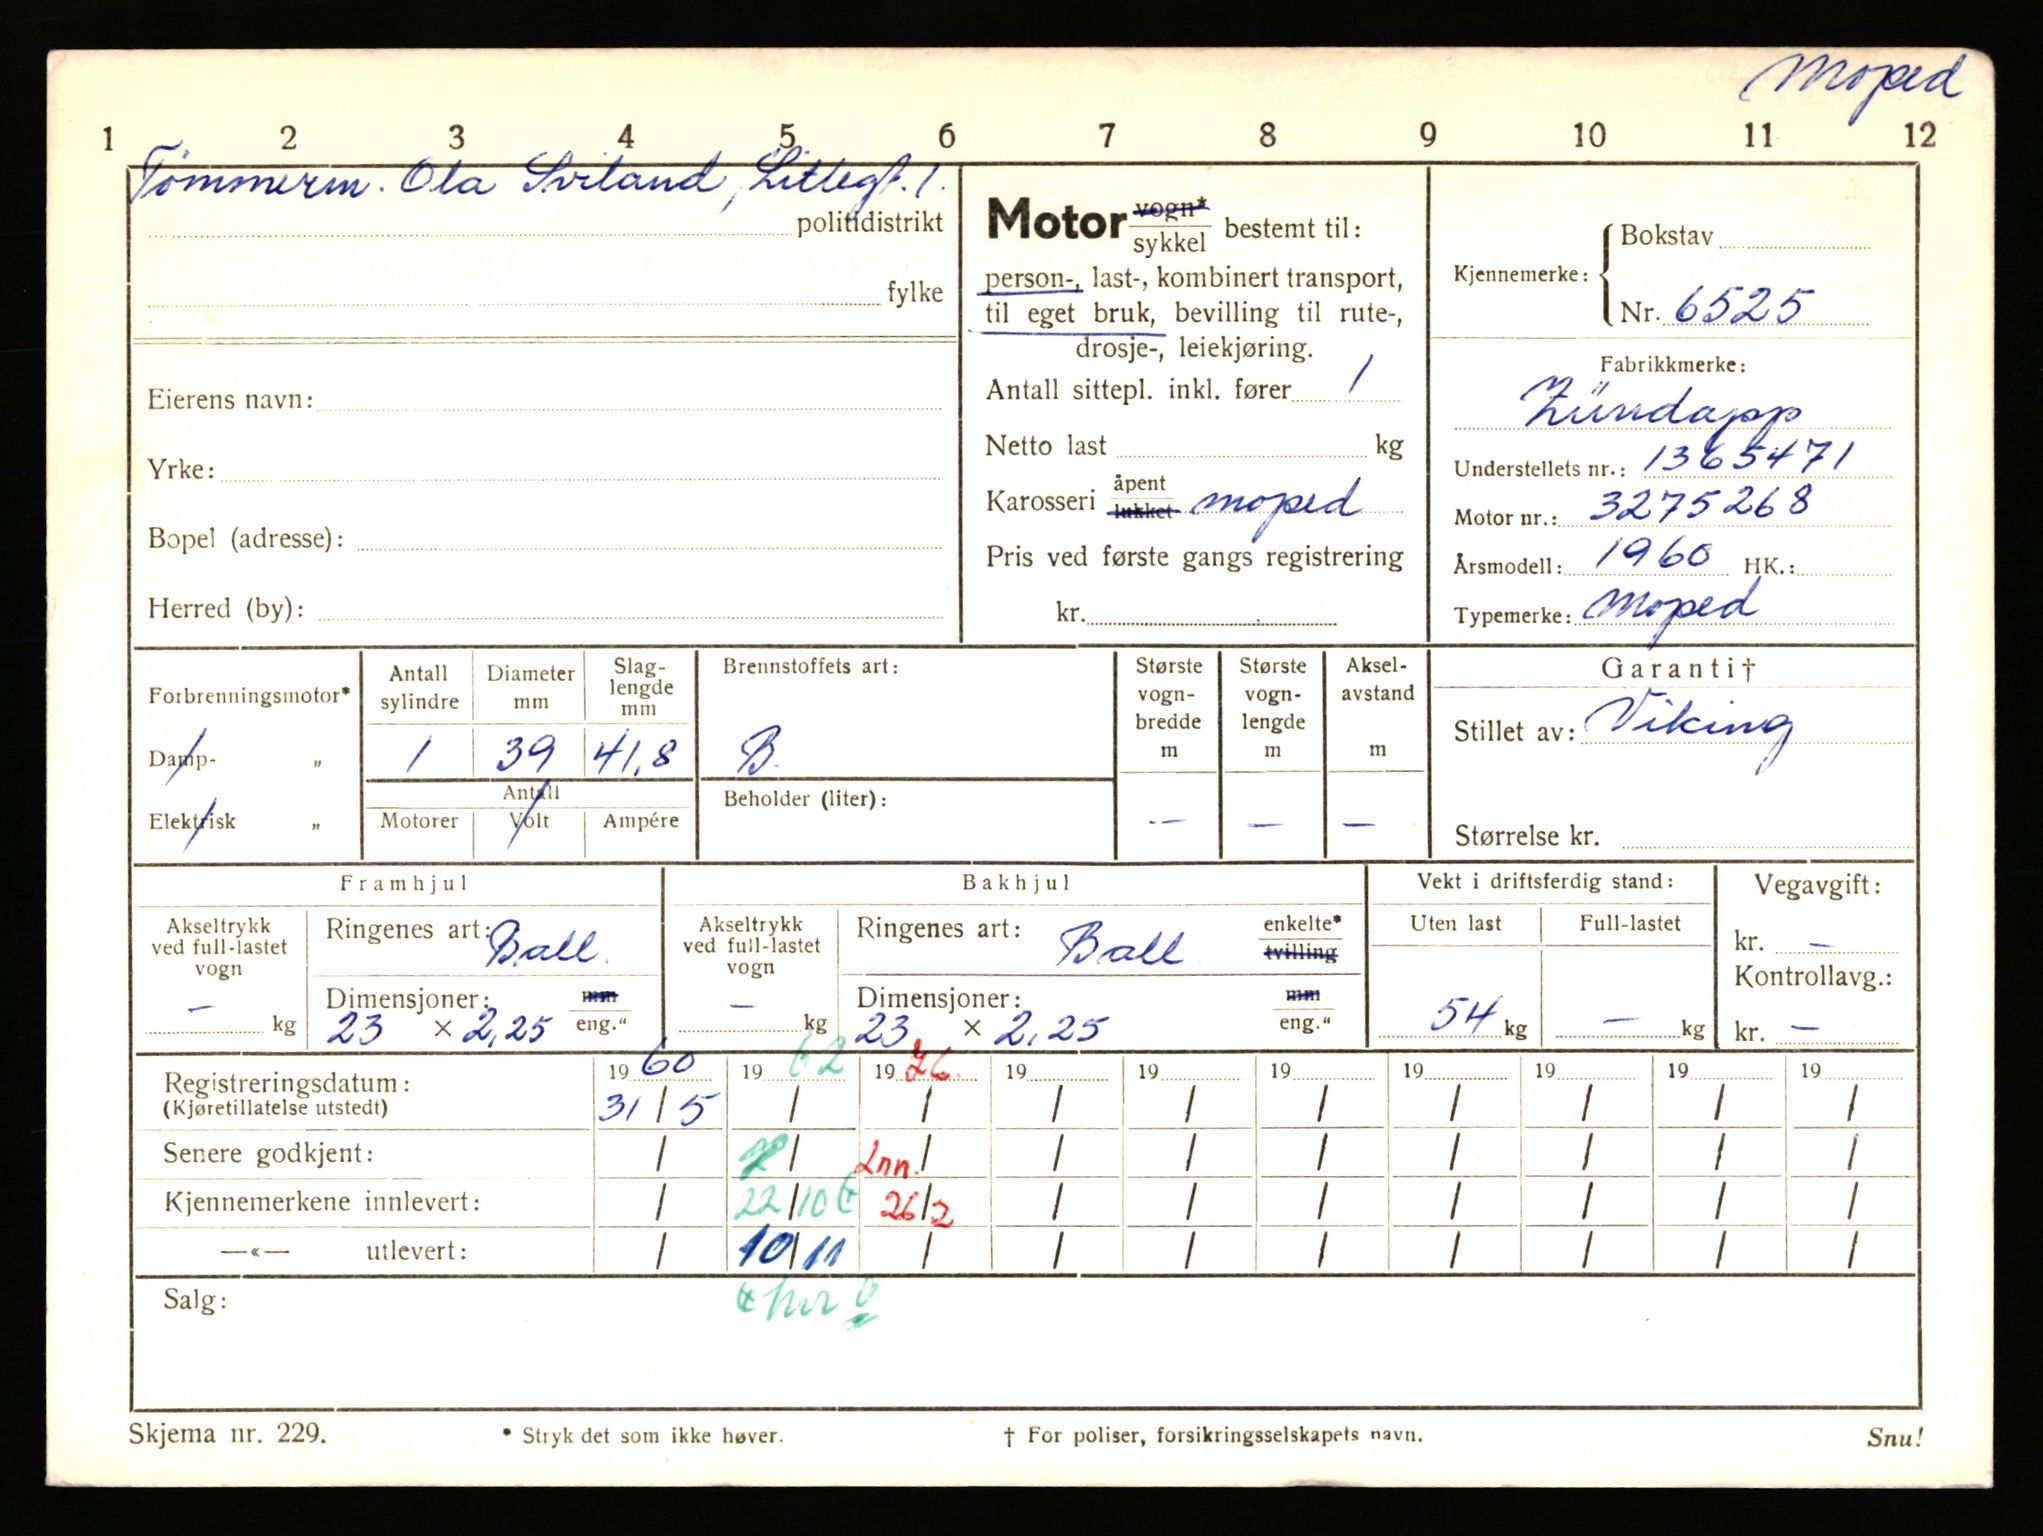The width and height of the screenshot is (2043, 1536).
Task: Click the 'Størrelse kr.' label
Action: [1527, 836]
